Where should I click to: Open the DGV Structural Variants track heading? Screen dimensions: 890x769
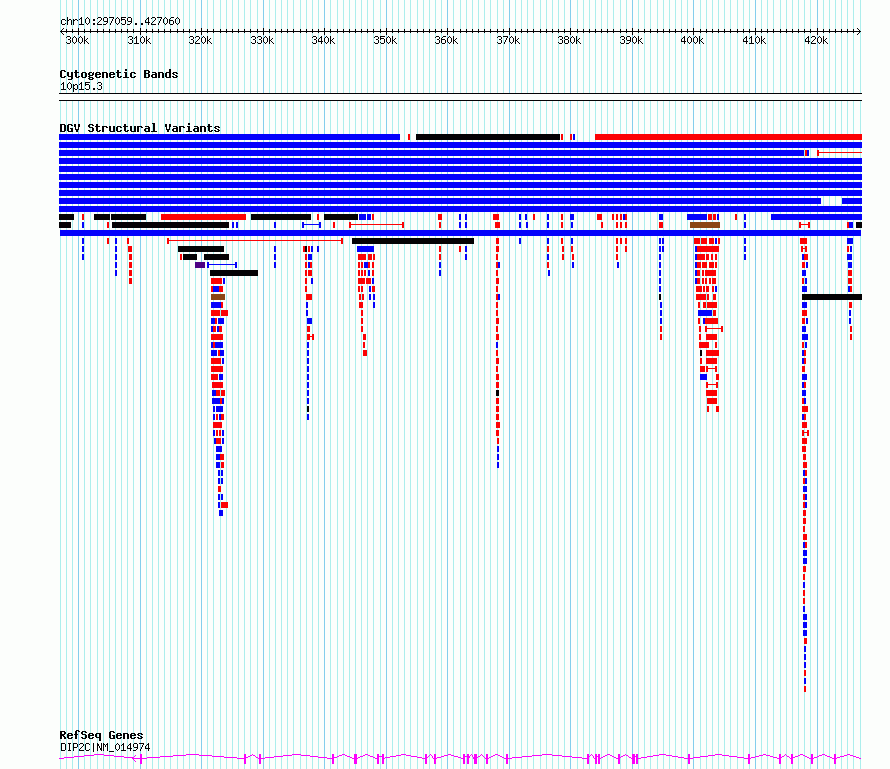pyautogui.click(x=140, y=128)
